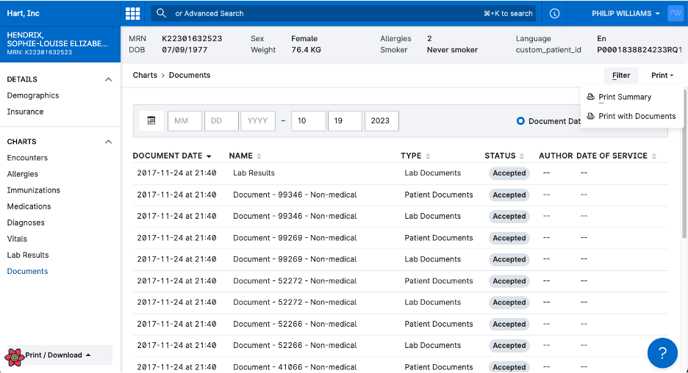Viewport: 688px width, 373px height.
Task: Click Documents breadcrumb
Action: tap(190, 75)
